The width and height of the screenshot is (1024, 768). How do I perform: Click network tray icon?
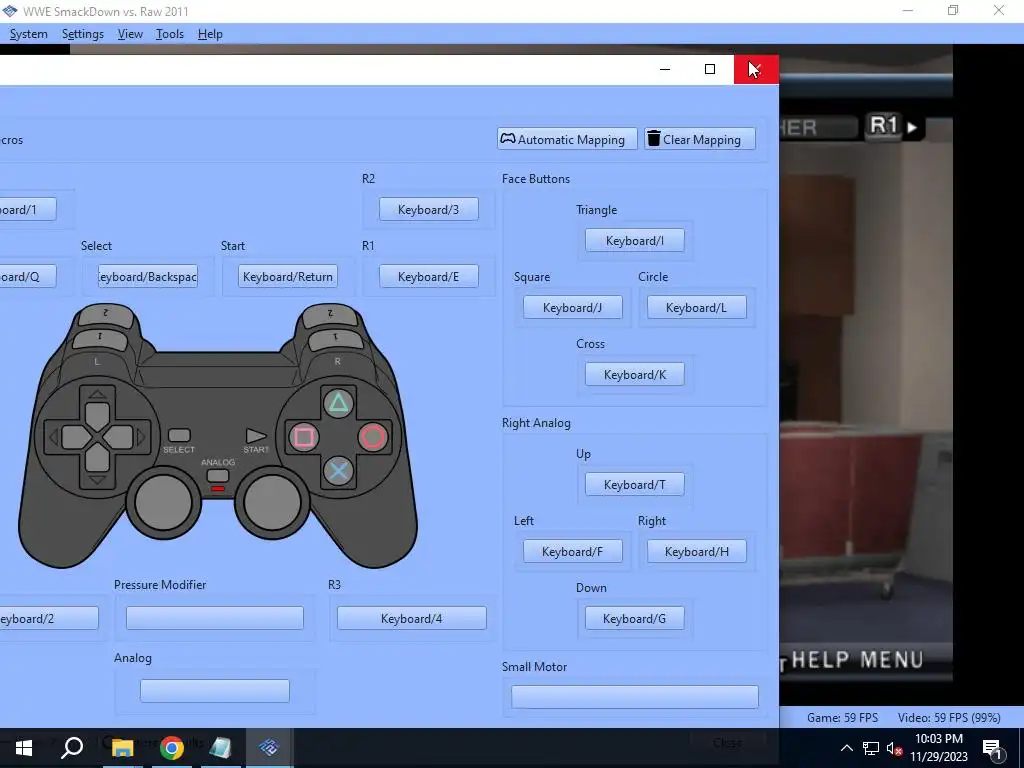[871, 748]
